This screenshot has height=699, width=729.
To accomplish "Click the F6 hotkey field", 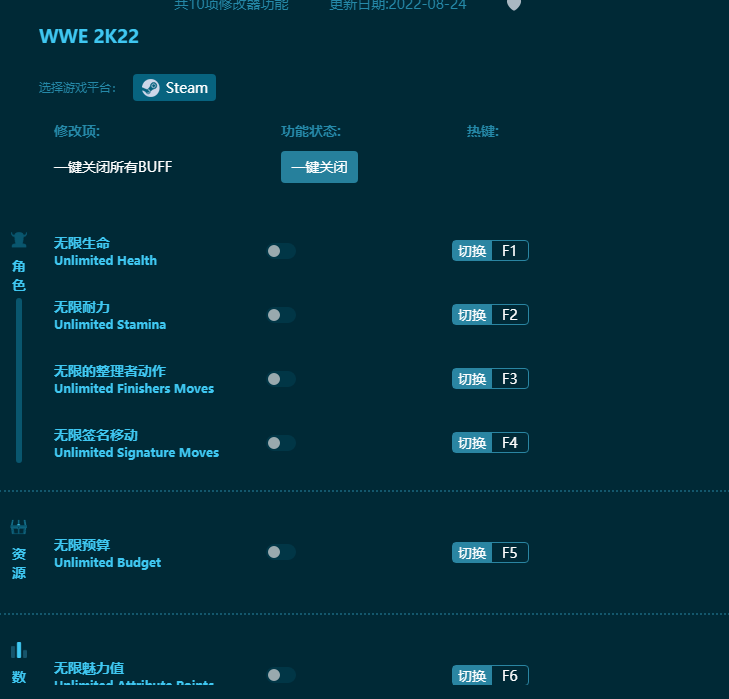I will [510, 675].
